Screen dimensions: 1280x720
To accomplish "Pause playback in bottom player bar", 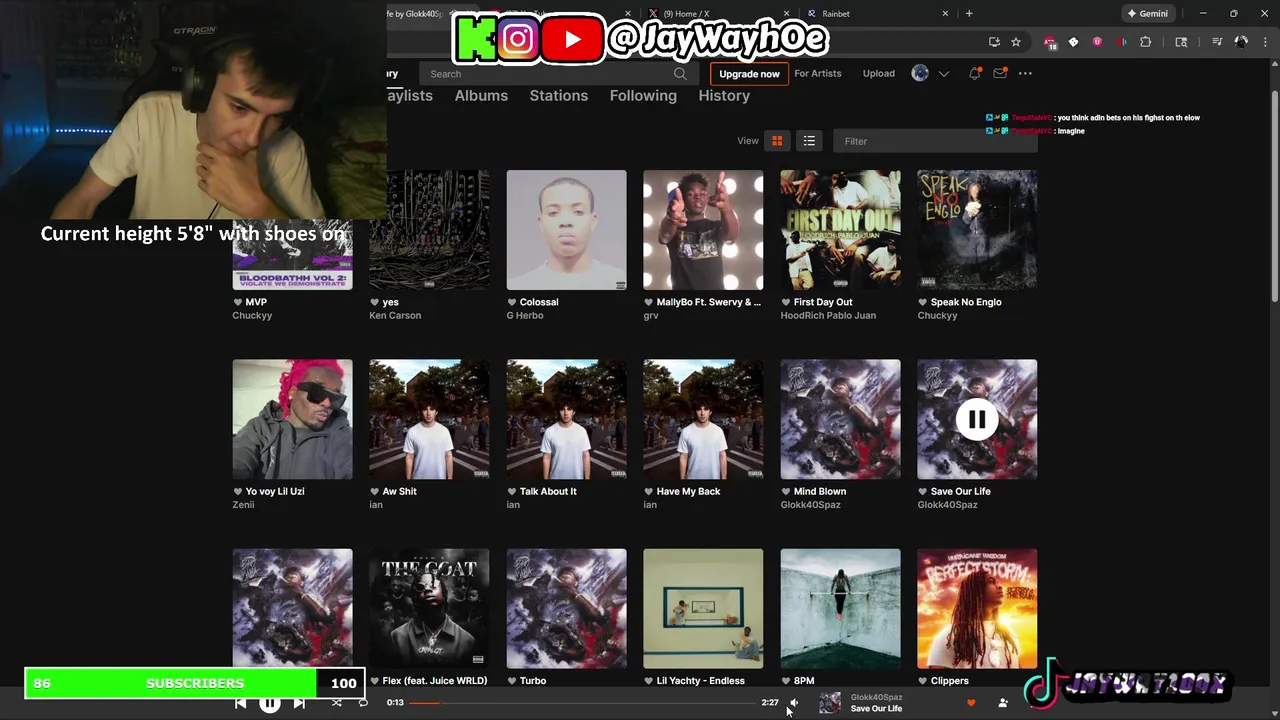I will pyautogui.click(x=270, y=703).
